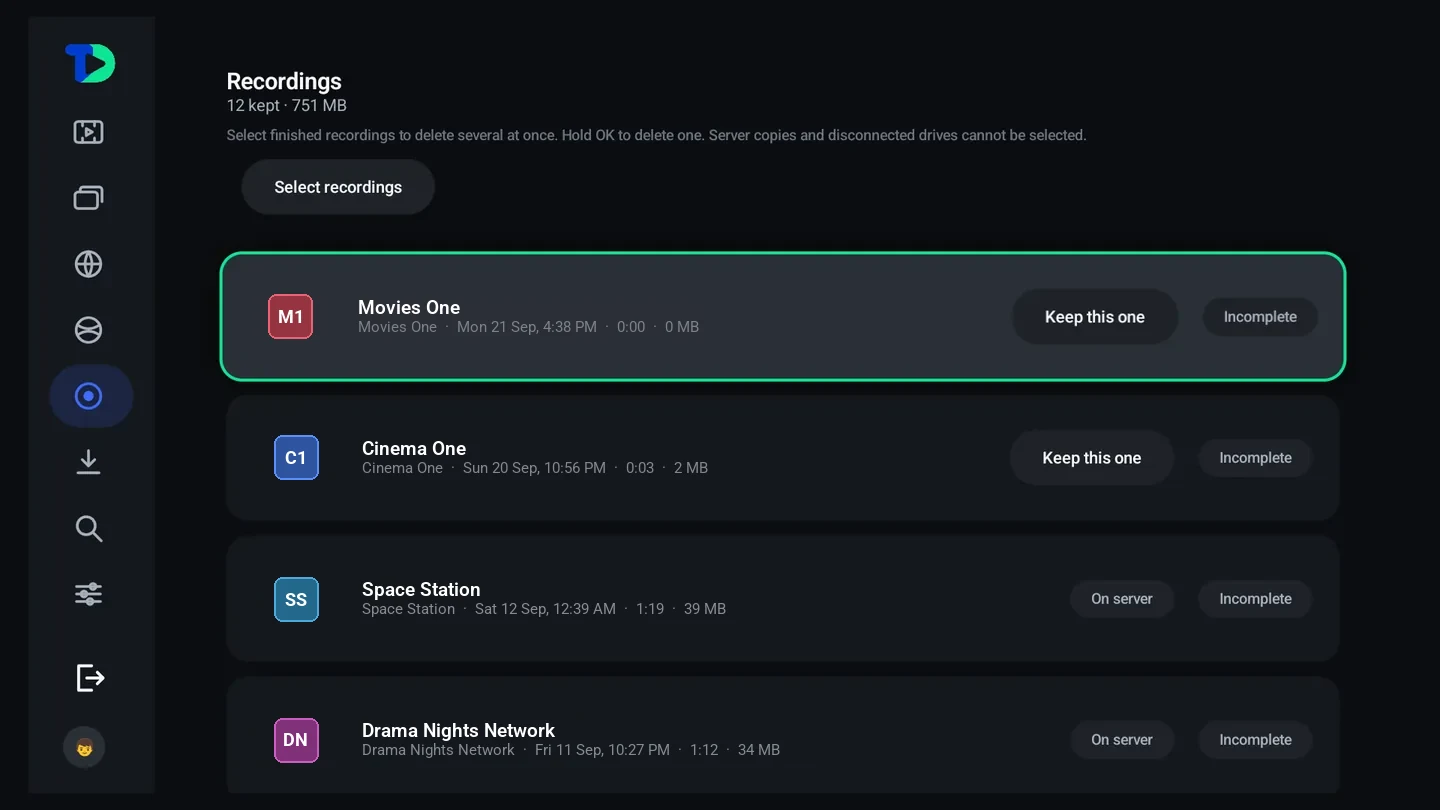Screen dimensions: 1440x810
Task: Keep the Movies One recording
Action: tap(1095, 317)
